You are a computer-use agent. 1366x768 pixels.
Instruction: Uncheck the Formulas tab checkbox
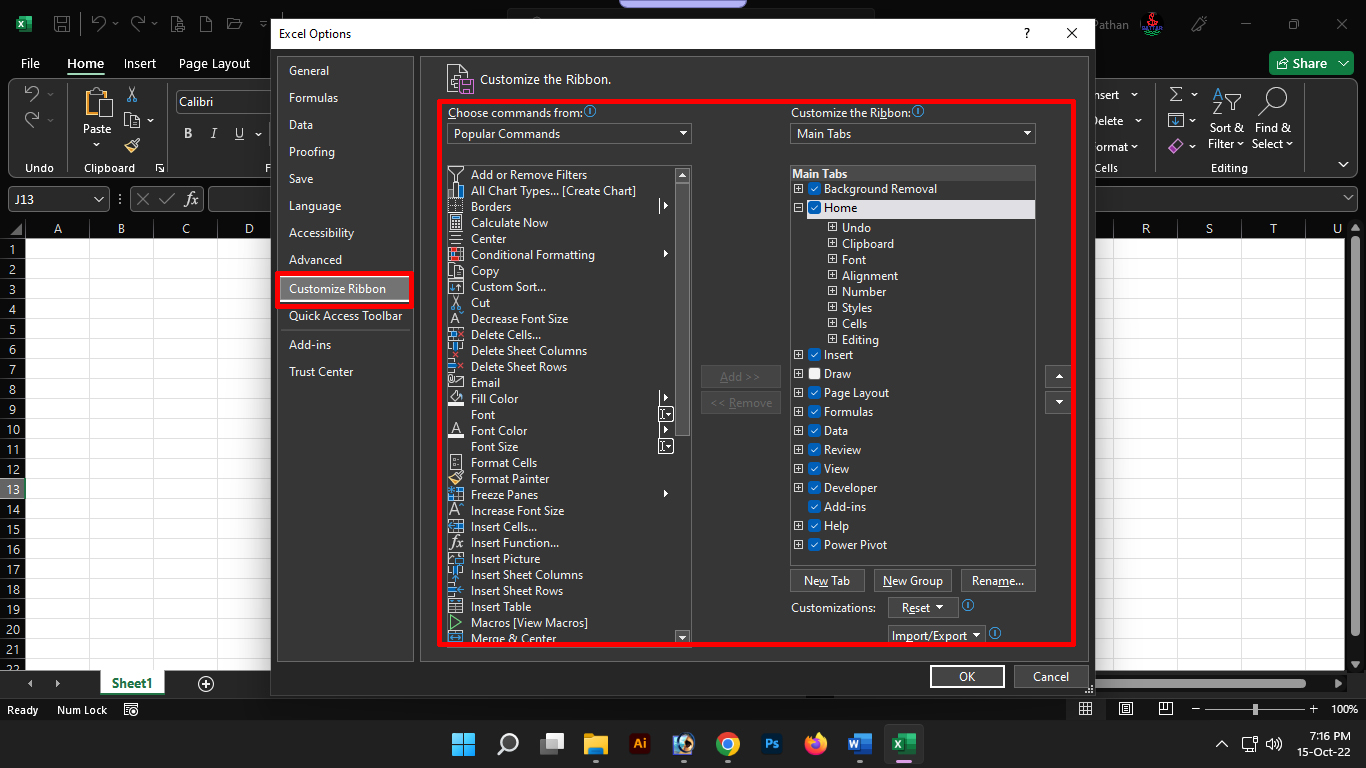[814, 412]
